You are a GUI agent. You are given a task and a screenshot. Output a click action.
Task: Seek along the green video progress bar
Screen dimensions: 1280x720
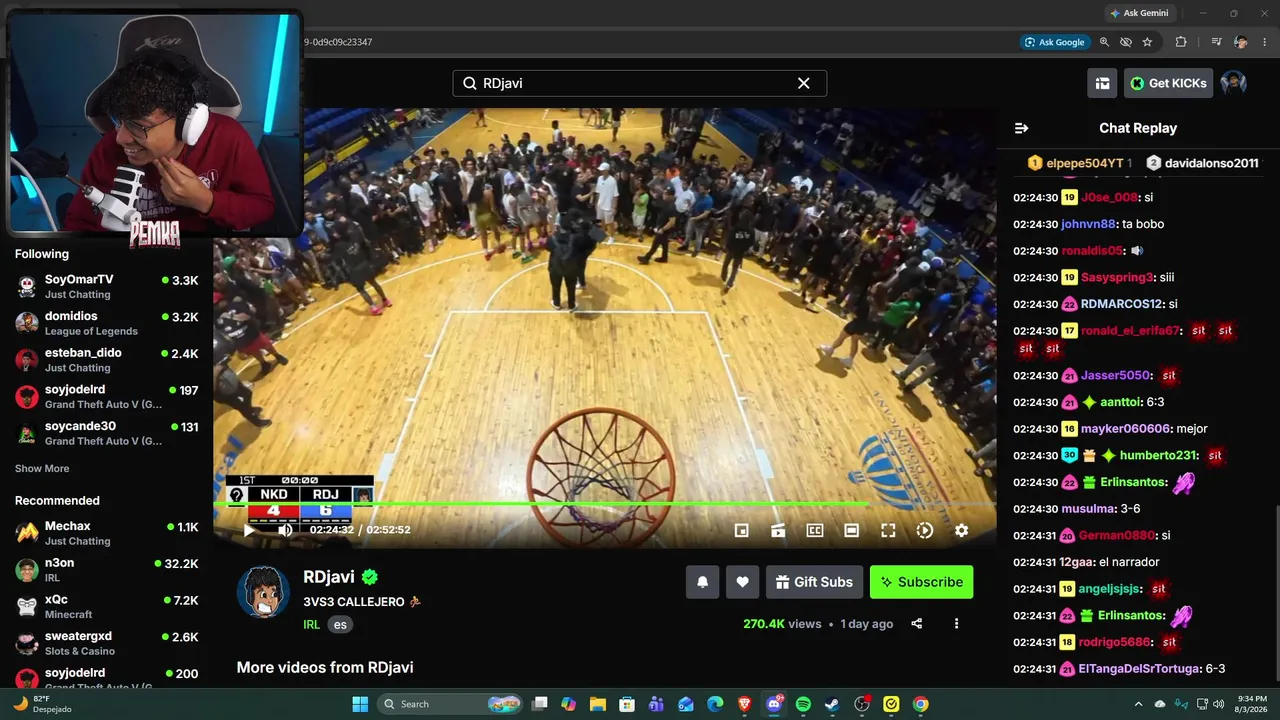(605, 504)
